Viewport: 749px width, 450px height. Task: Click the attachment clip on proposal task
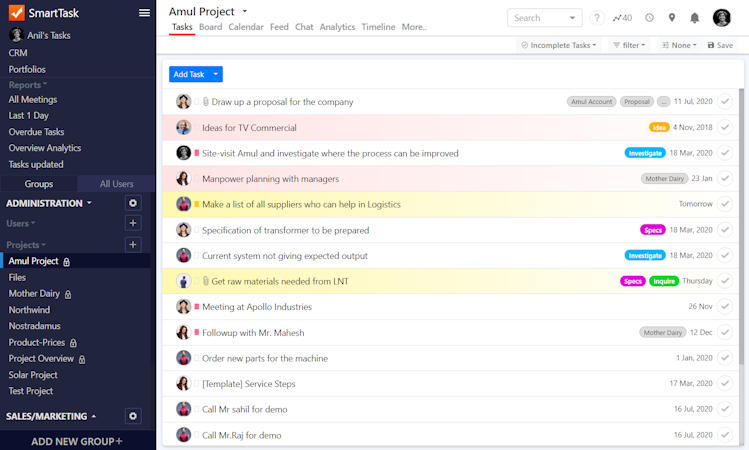(x=205, y=102)
